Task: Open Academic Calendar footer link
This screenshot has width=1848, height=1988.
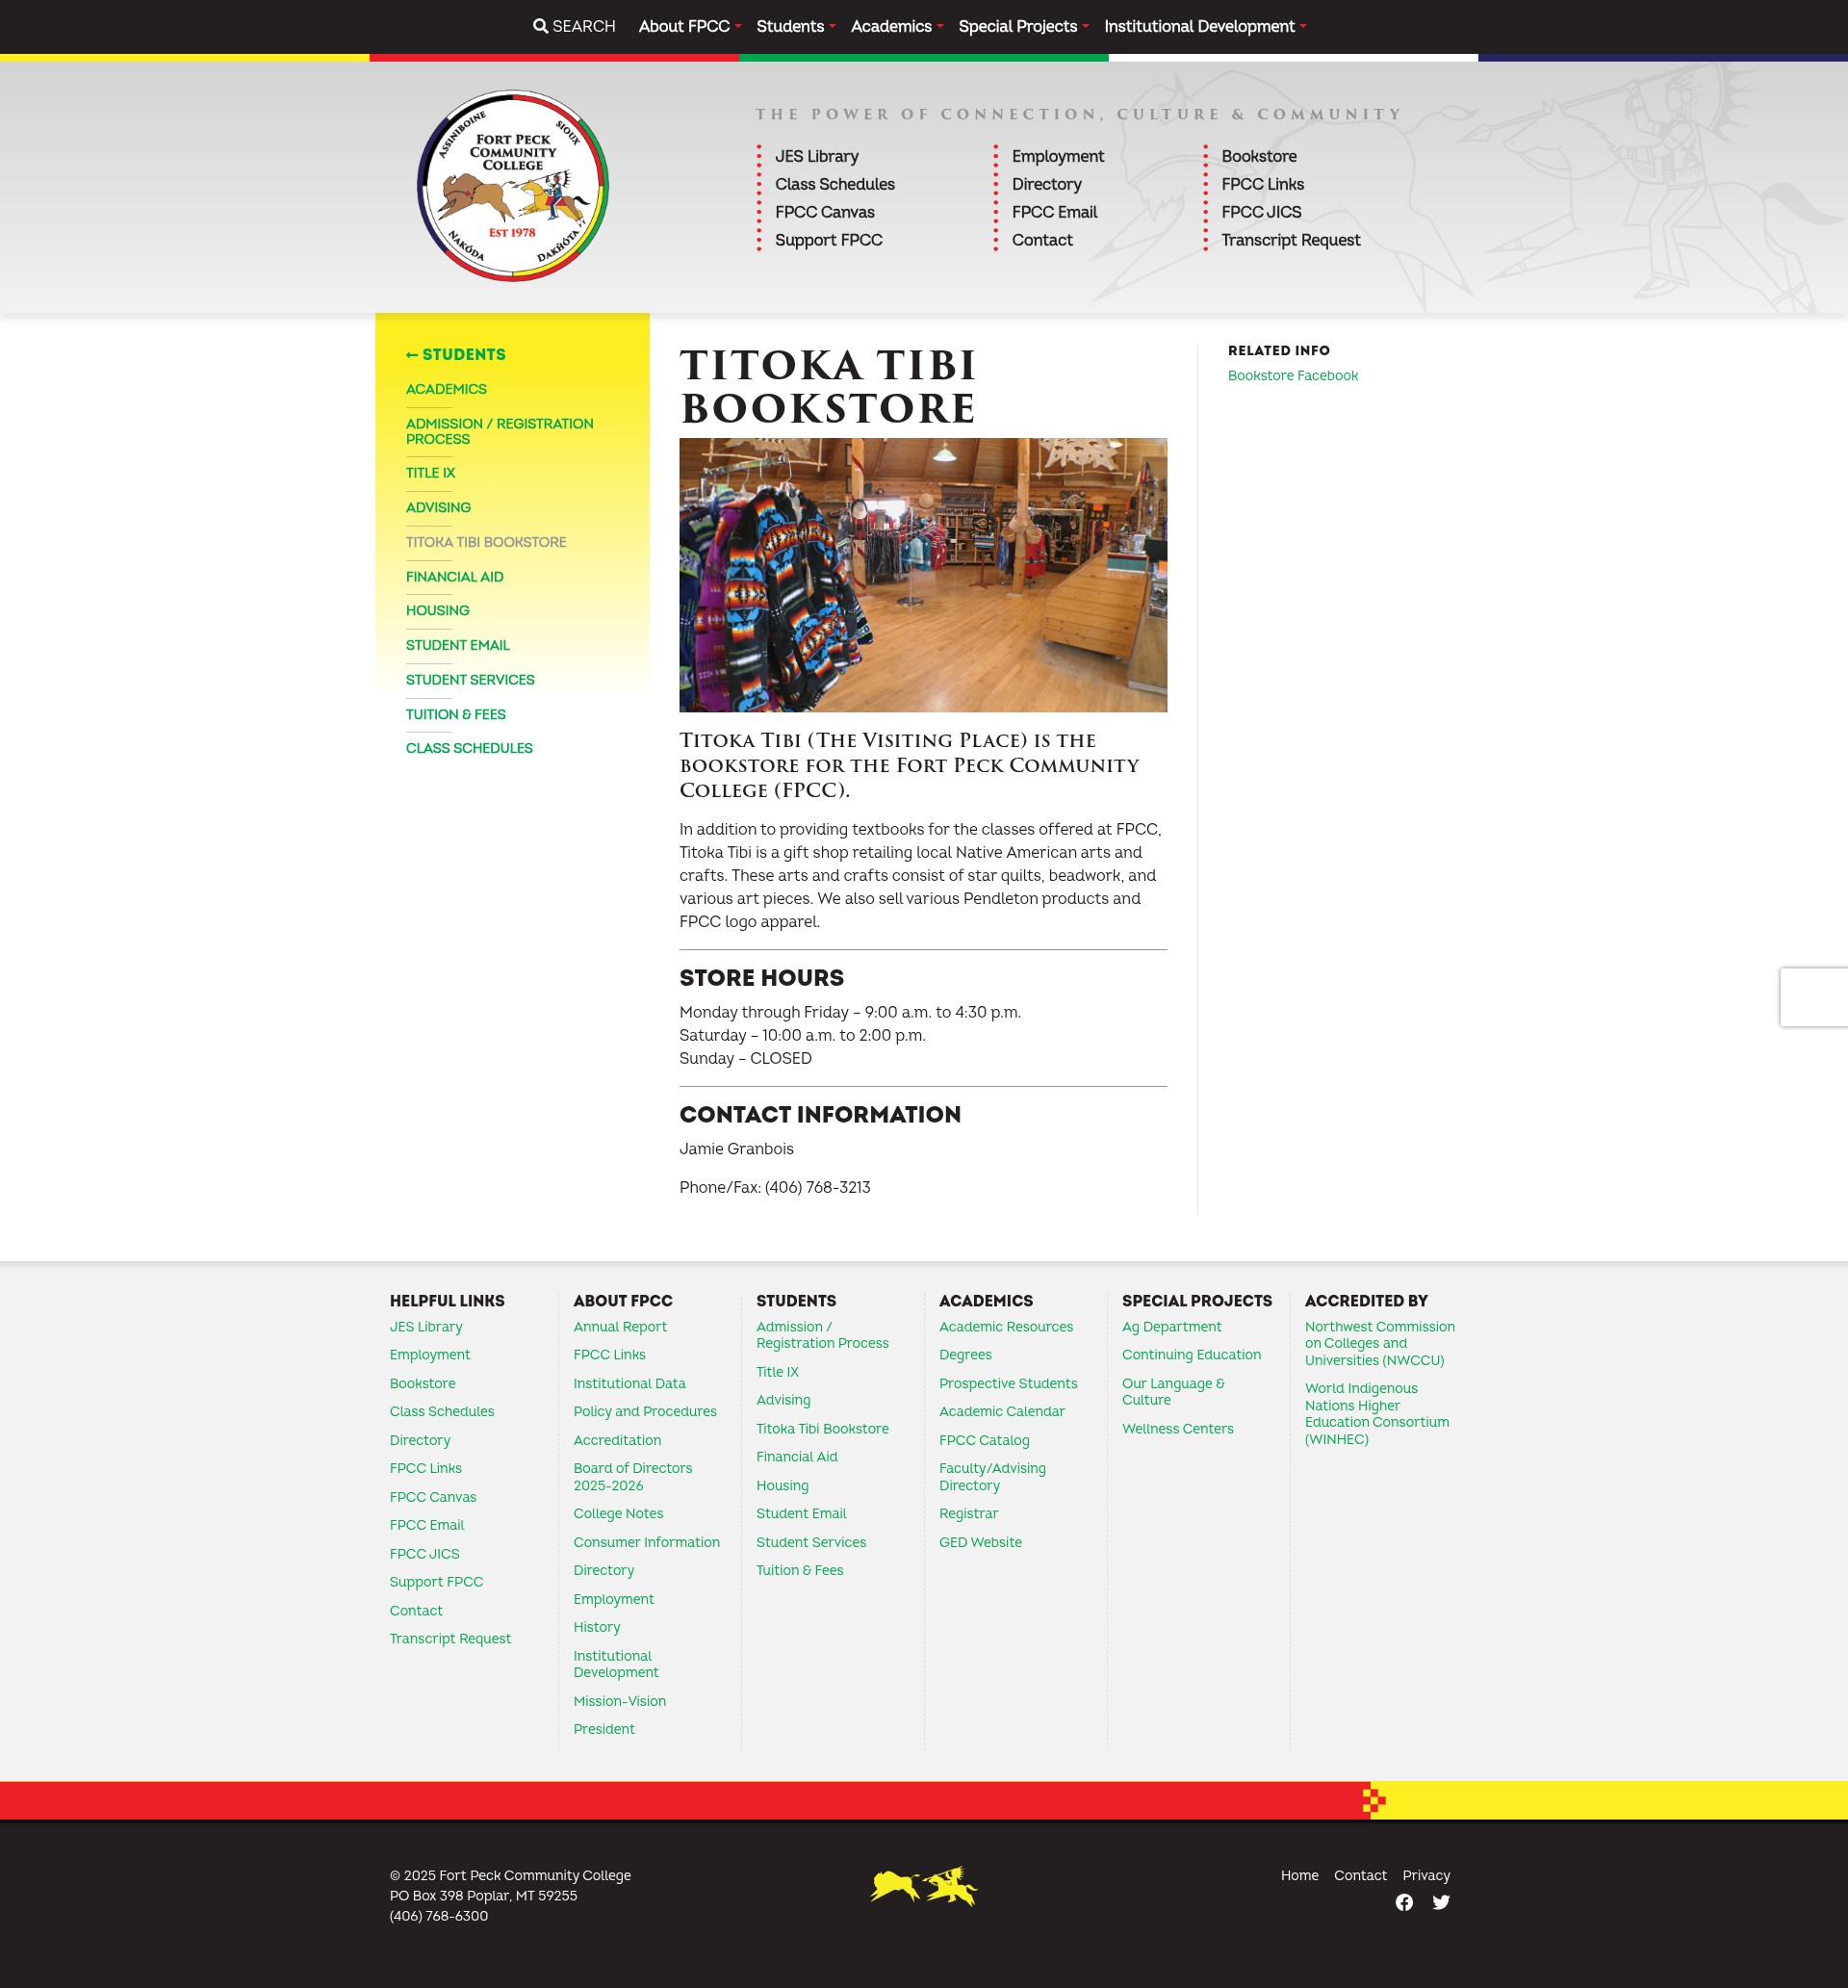Action: coord(1001,1412)
